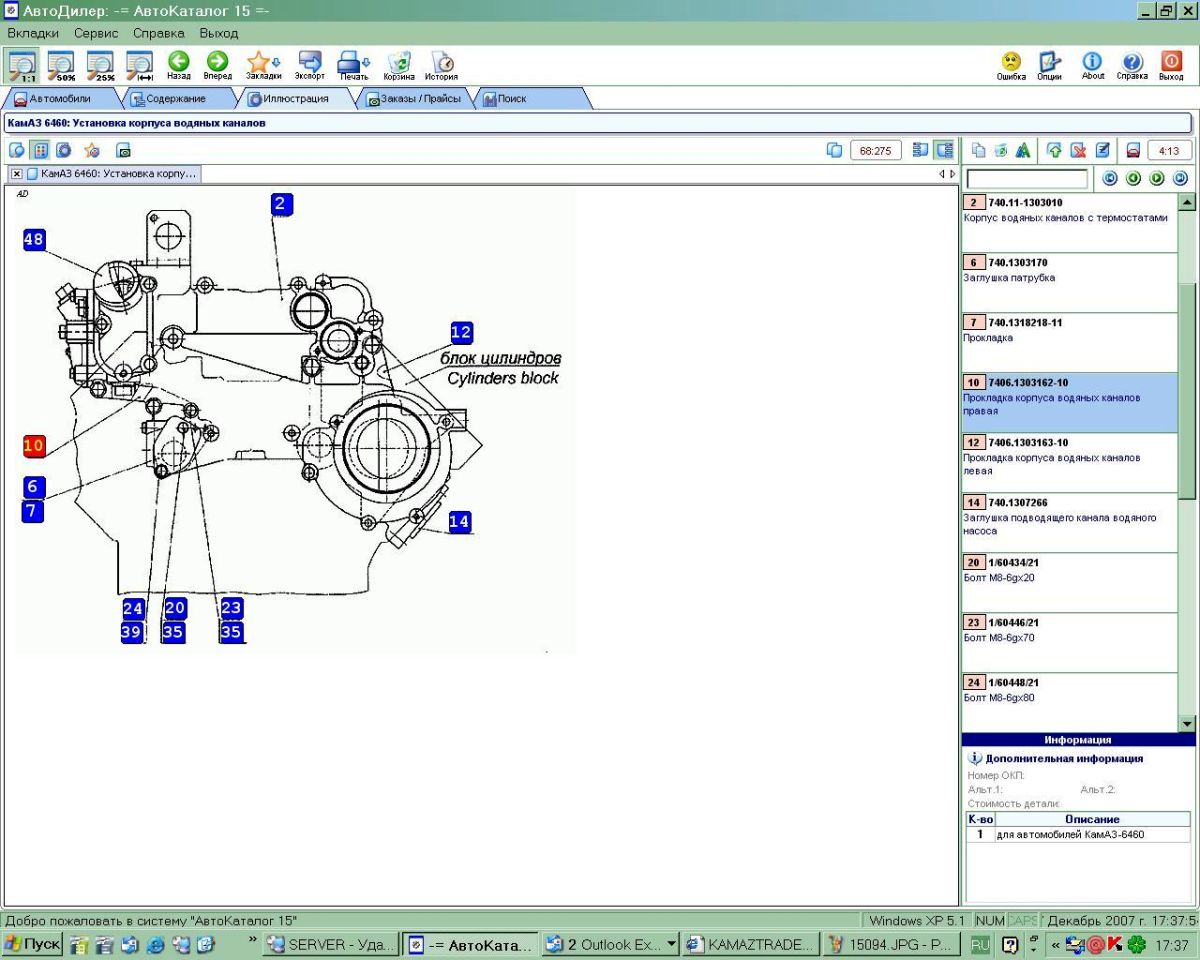Open the Корзина basket

click(x=399, y=65)
